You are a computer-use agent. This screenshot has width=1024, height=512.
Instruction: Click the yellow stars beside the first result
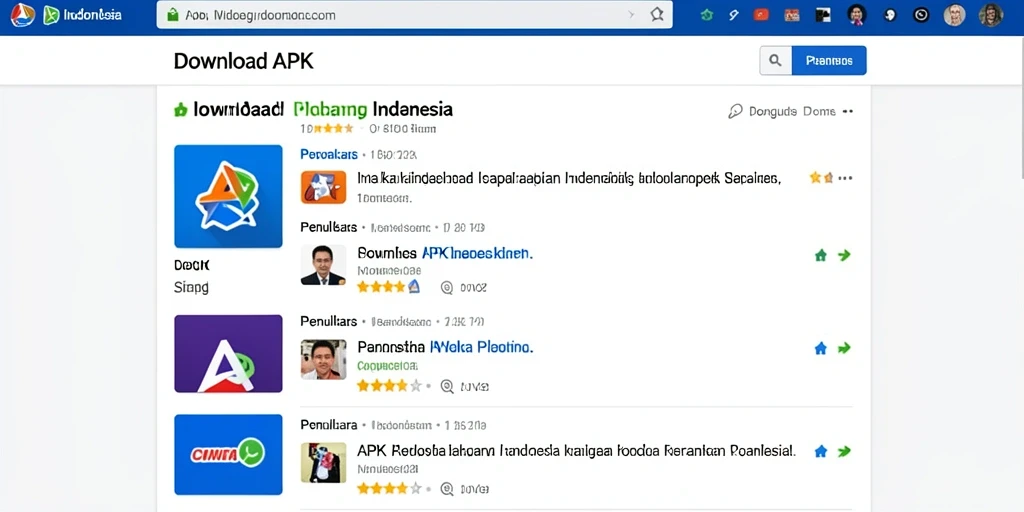[821, 178]
